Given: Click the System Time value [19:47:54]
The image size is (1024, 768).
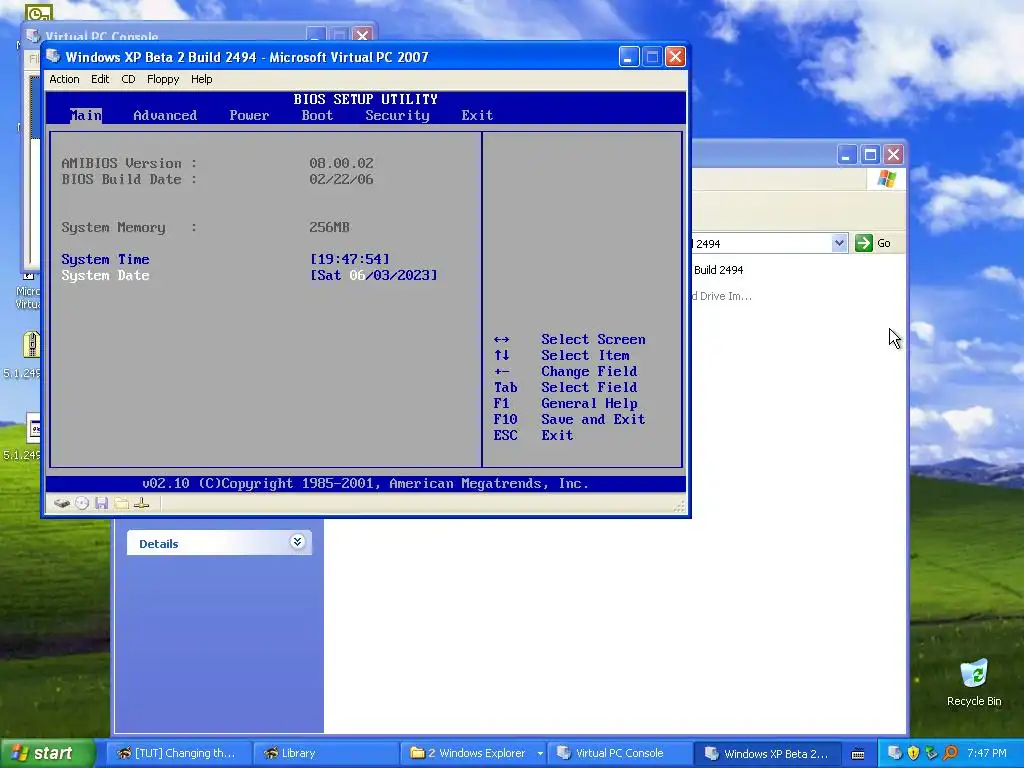Looking at the screenshot, I should click(x=349, y=259).
